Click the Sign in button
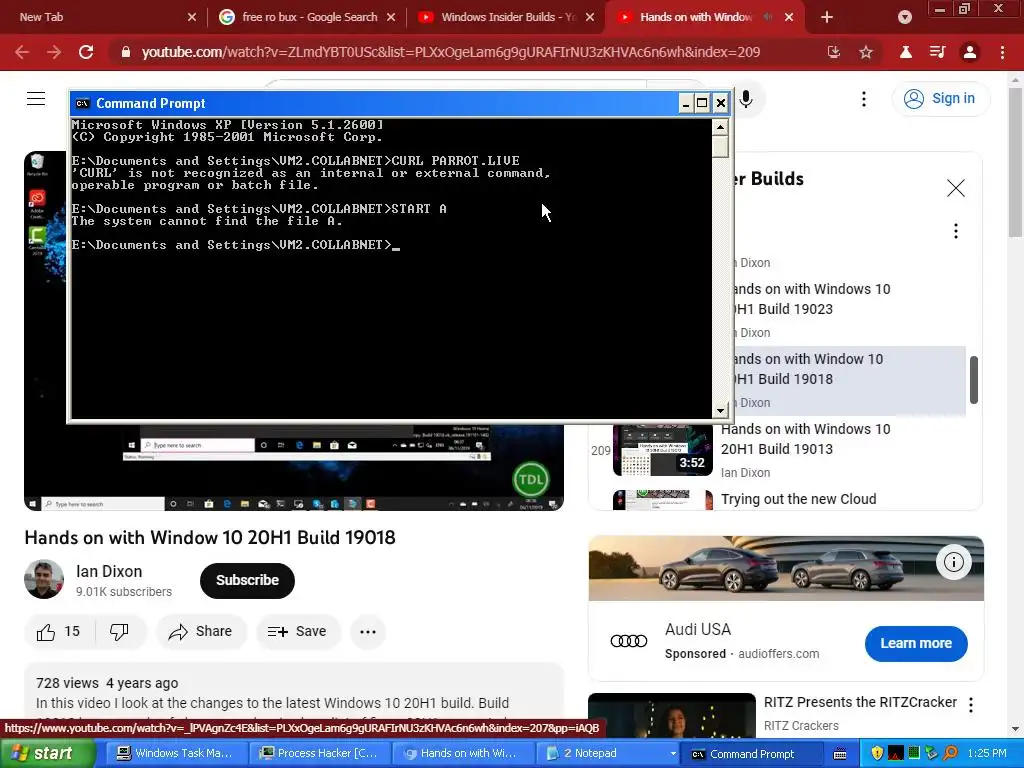This screenshot has width=1024, height=768. click(x=940, y=99)
